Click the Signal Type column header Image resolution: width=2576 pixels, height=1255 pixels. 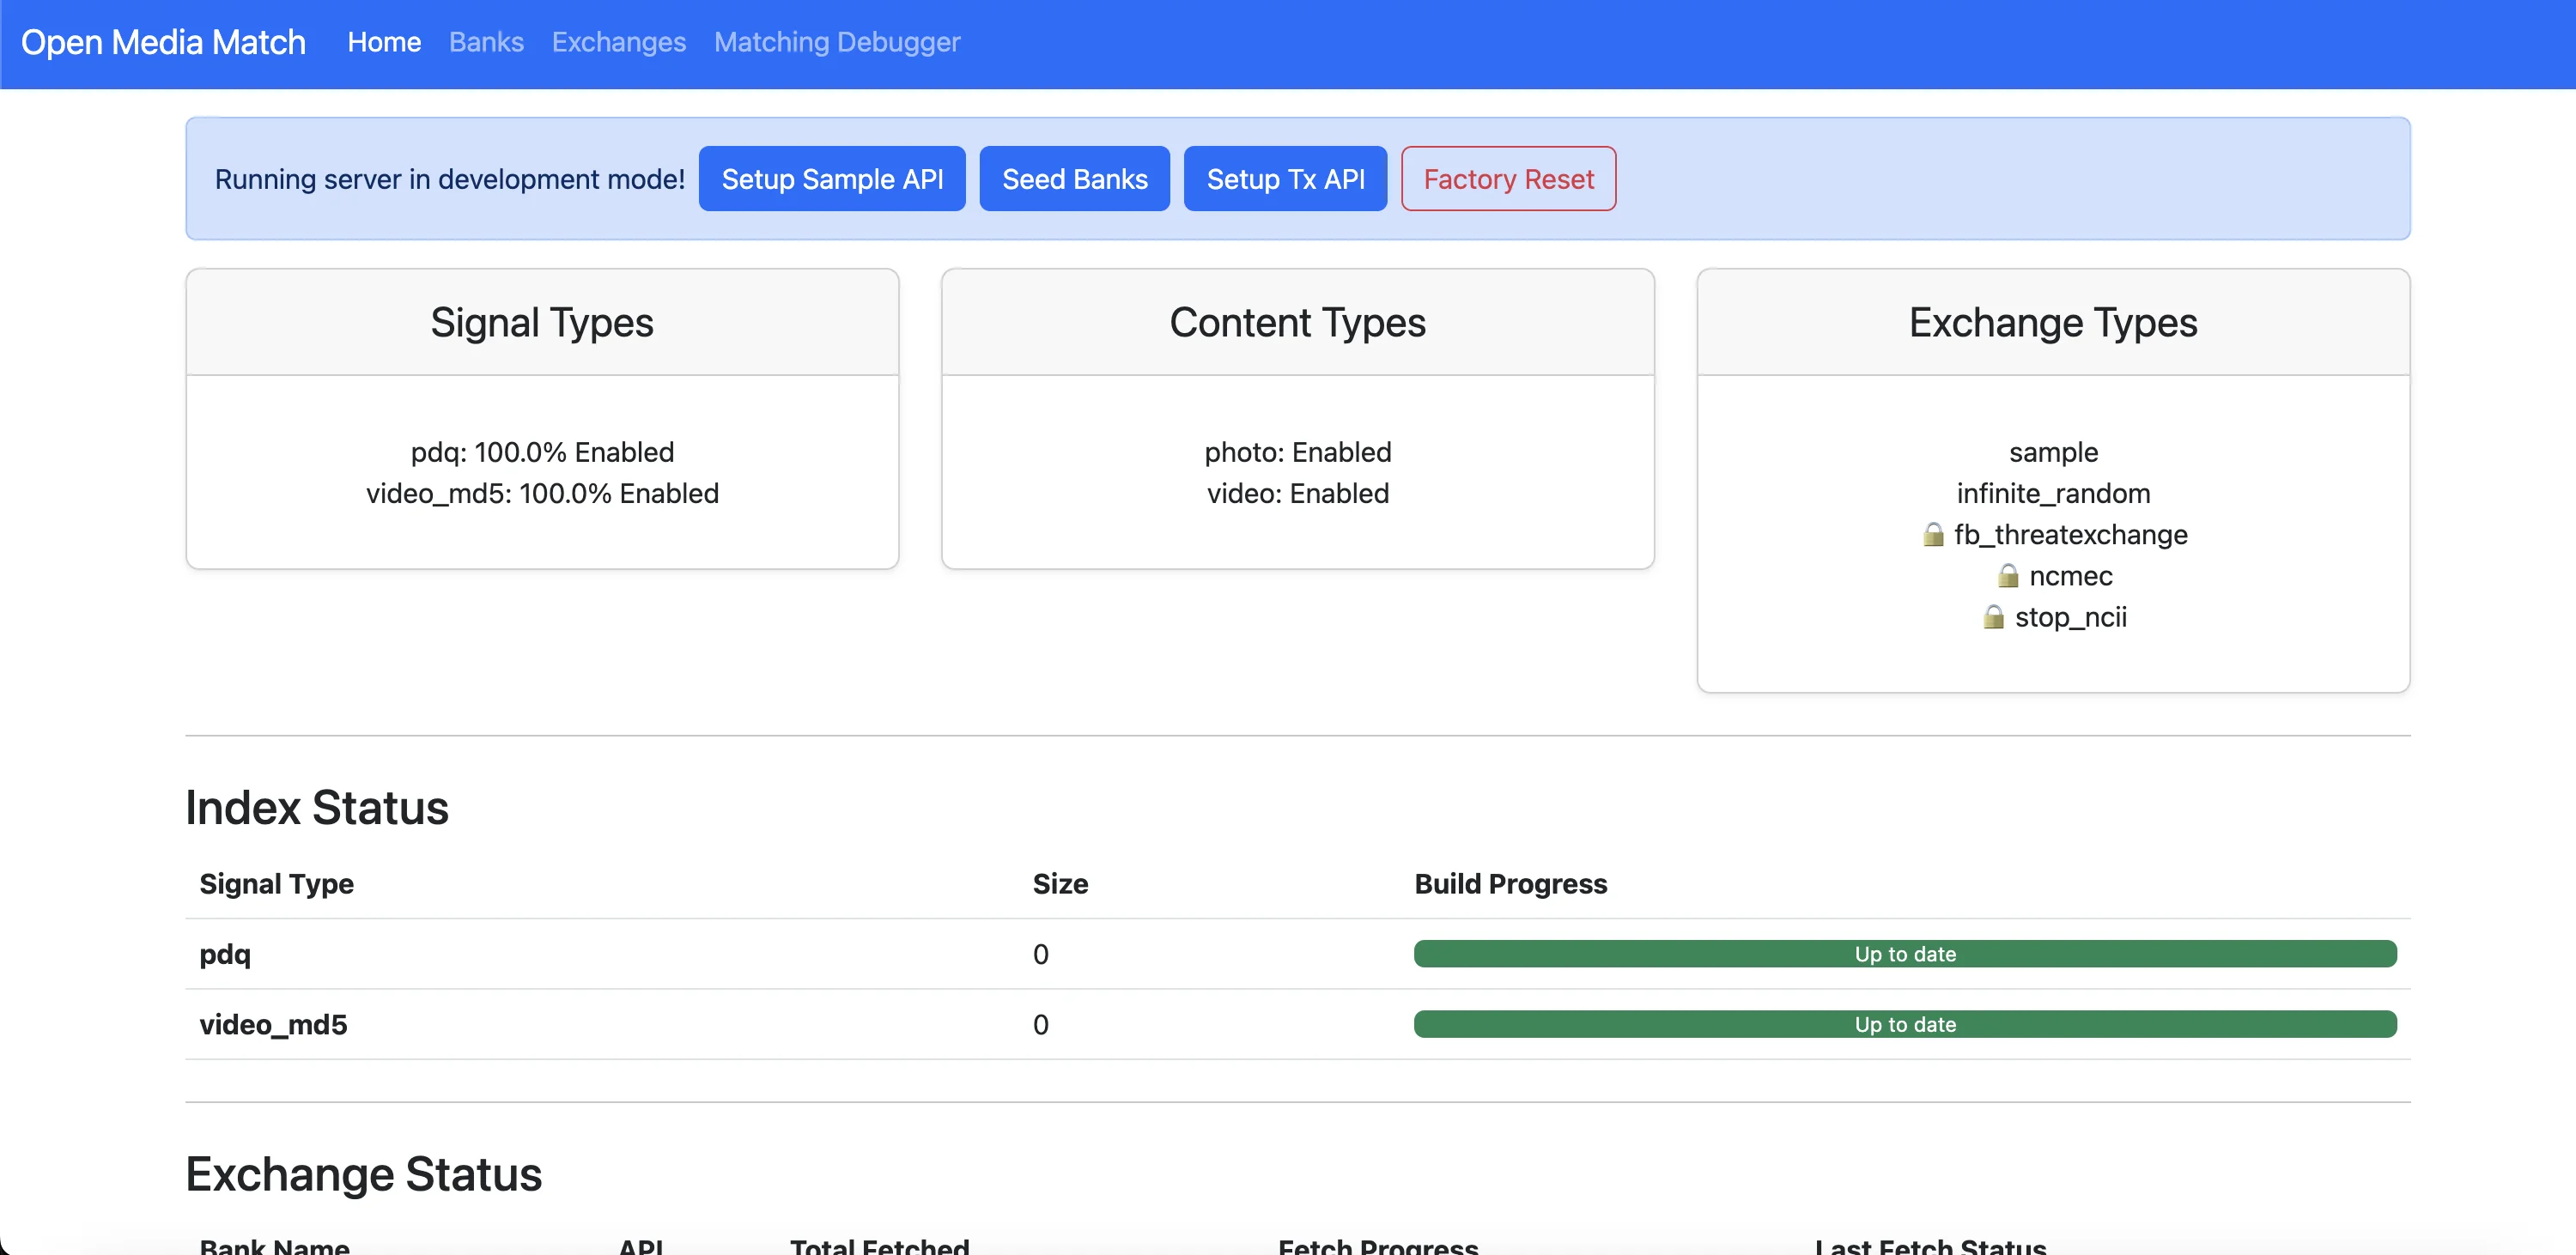point(277,884)
